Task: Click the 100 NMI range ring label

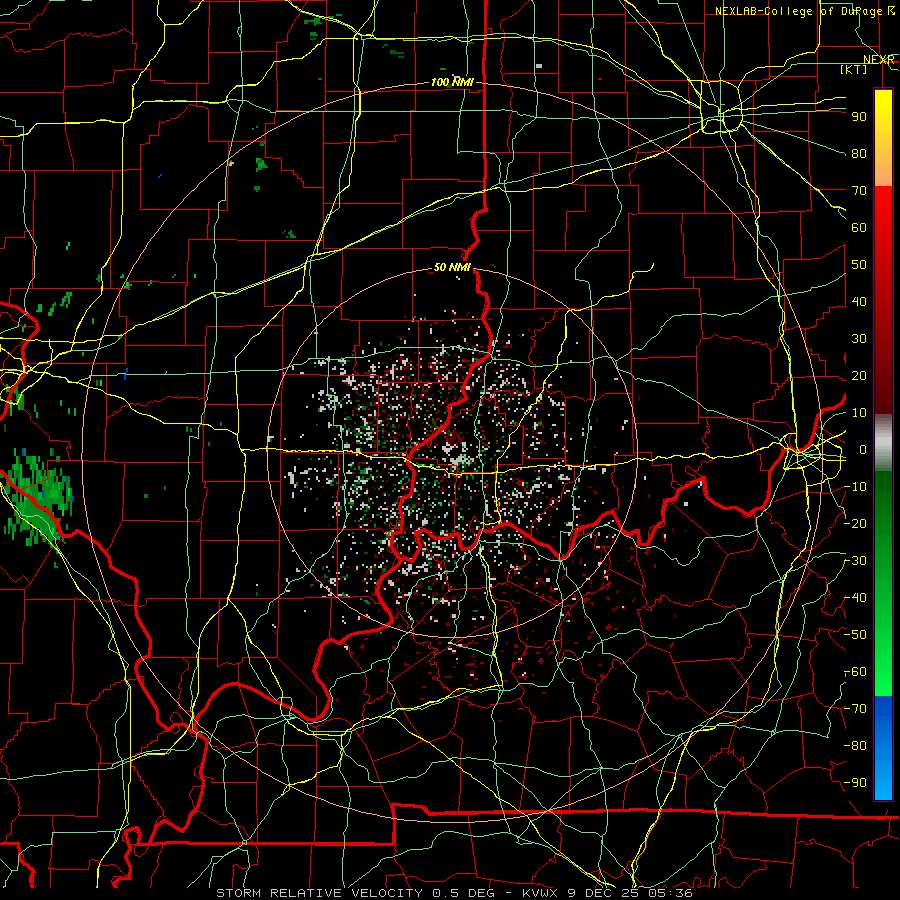Action: [x=452, y=83]
